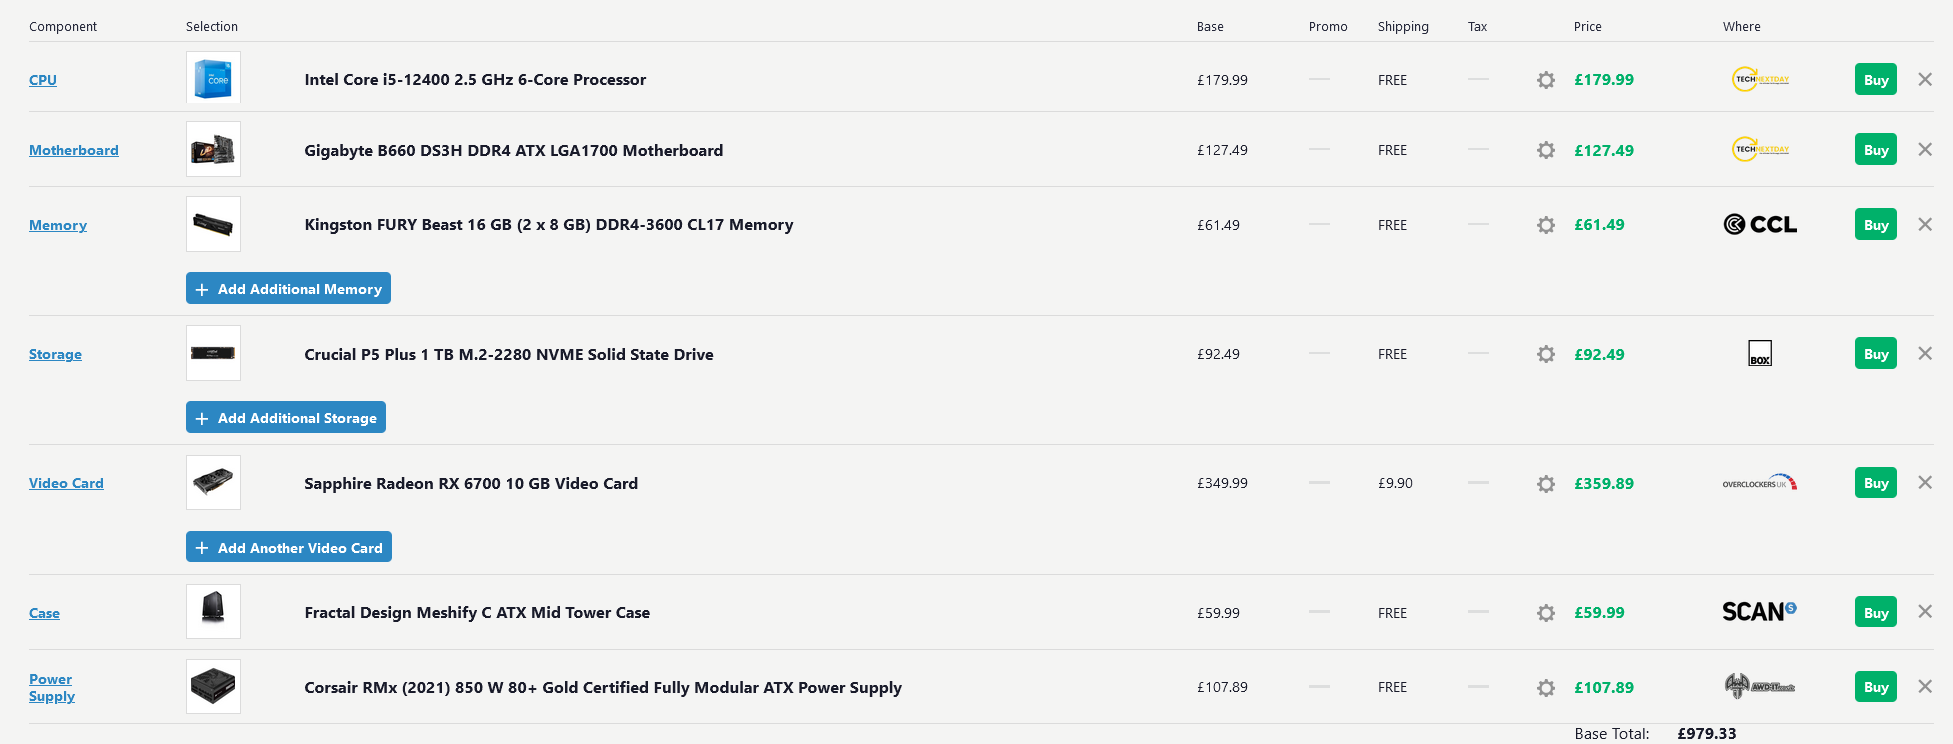Click the Overclockers UK merchant logo

(x=1760, y=483)
